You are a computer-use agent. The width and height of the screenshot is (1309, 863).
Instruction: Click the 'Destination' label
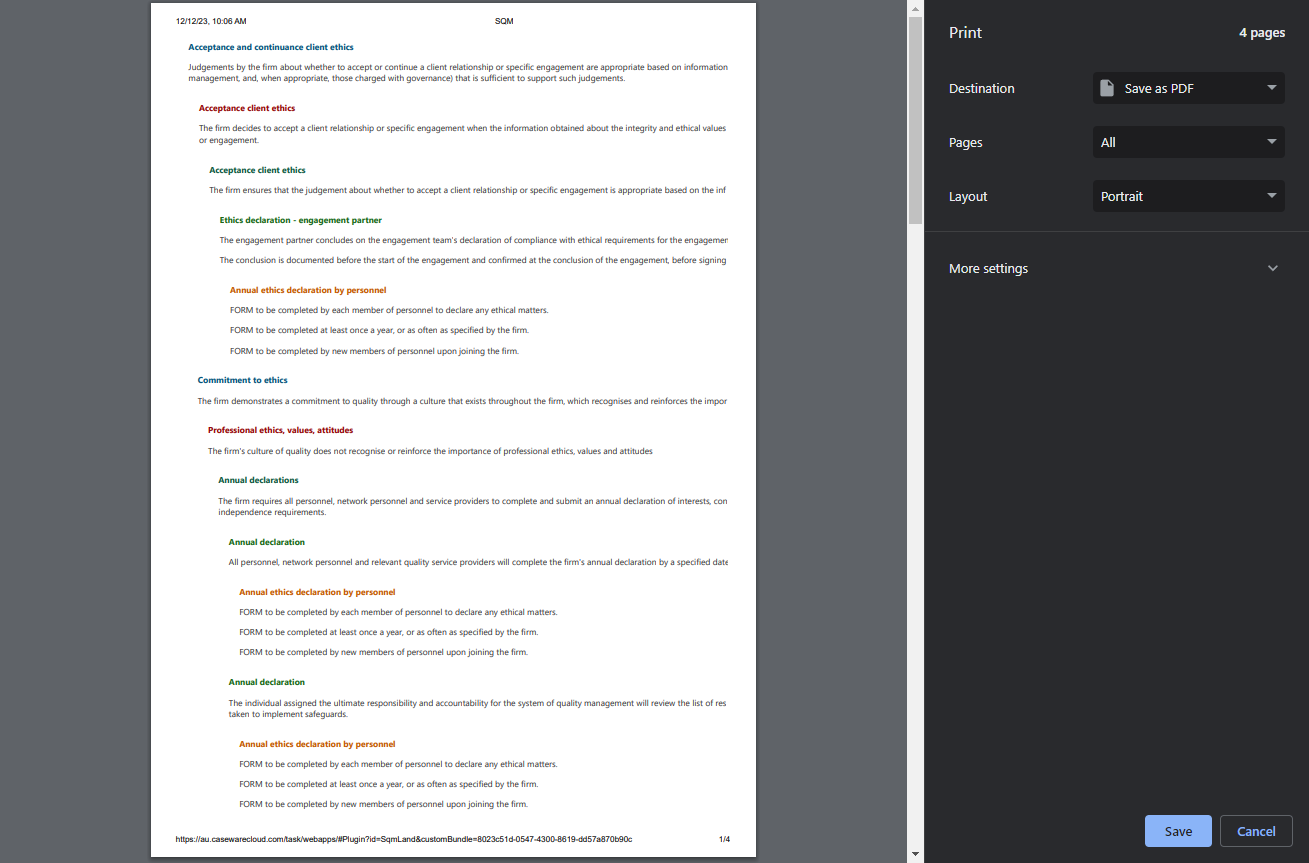click(x=982, y=88)
